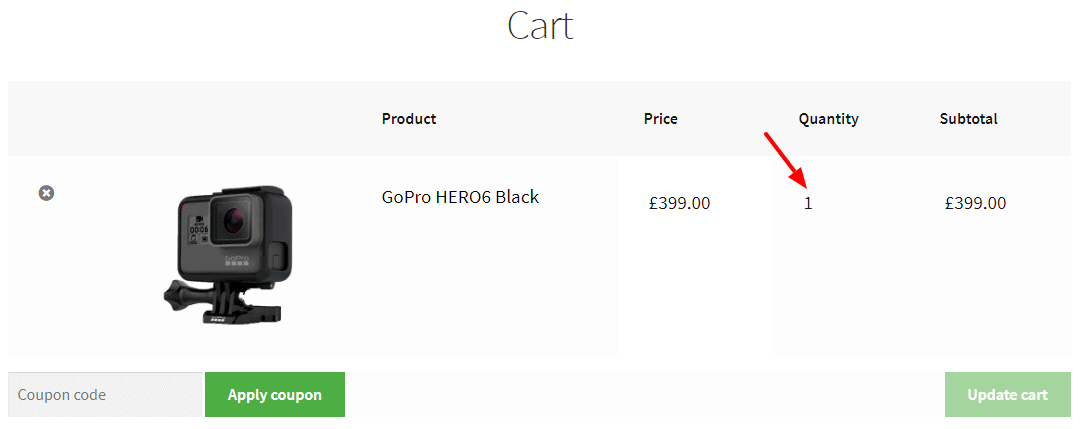Select the quantity value 1
This screenshot has width=1083, height=429.
(808, 204)
